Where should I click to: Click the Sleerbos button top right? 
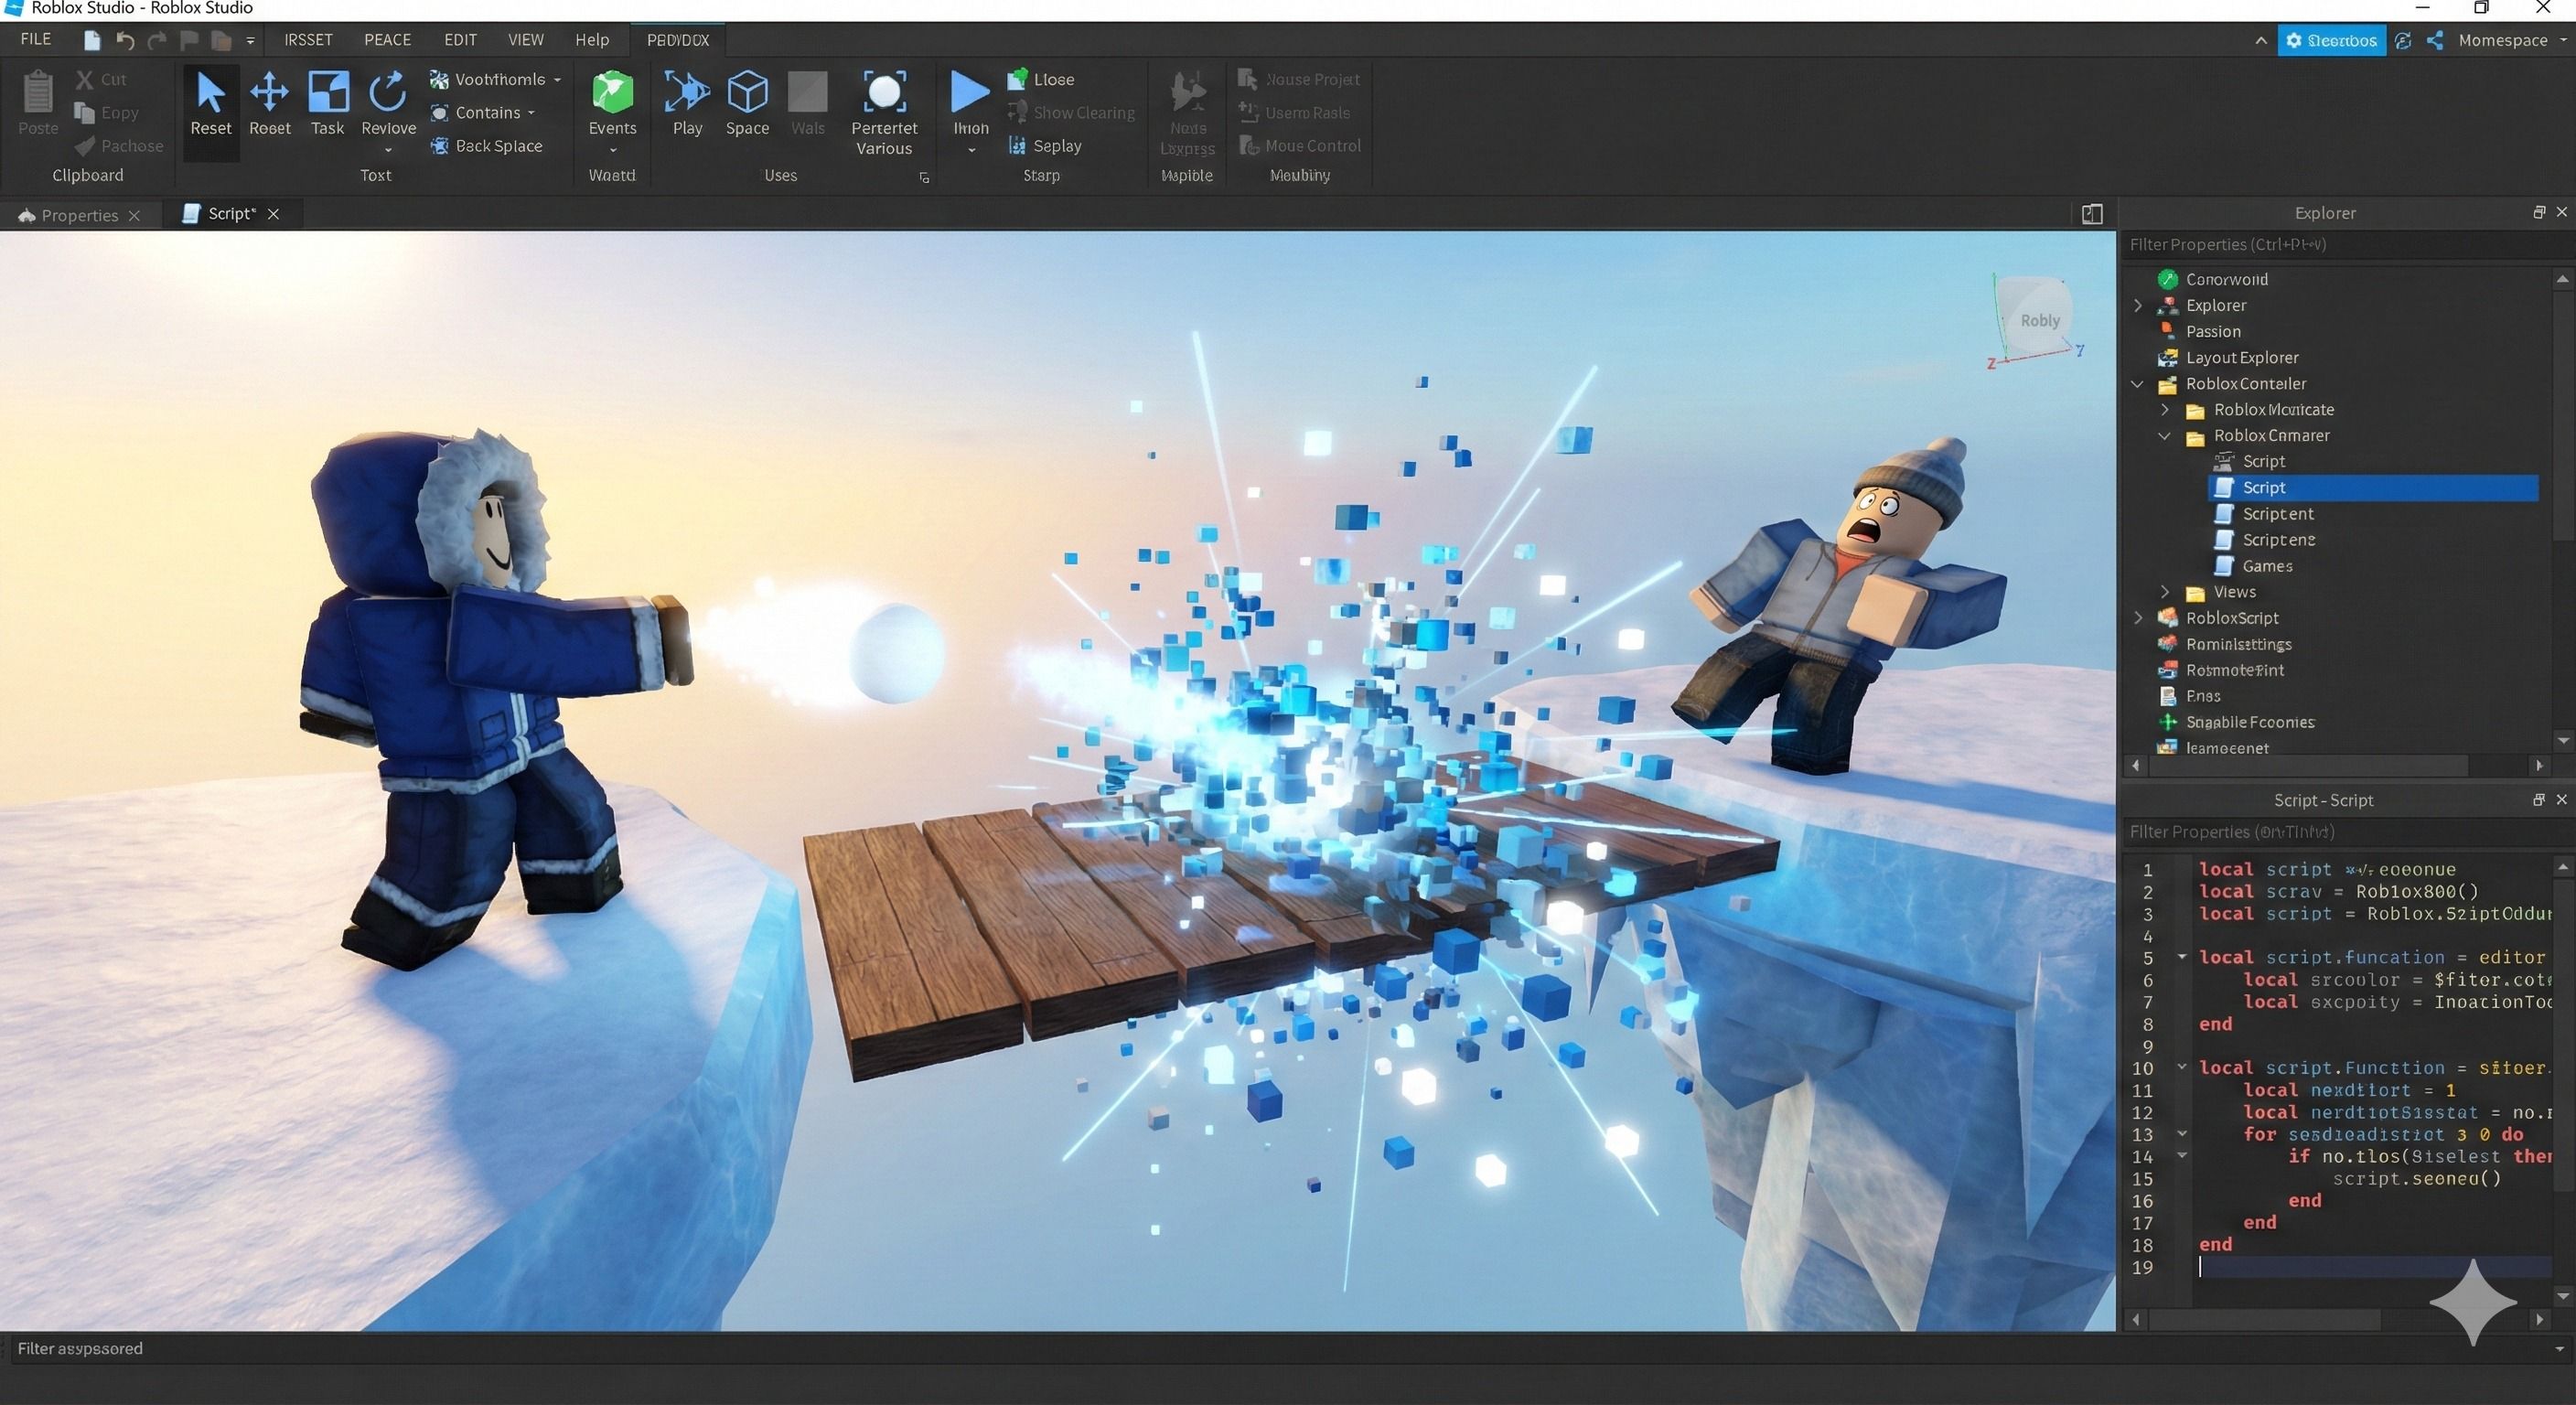coord(2331,40)
